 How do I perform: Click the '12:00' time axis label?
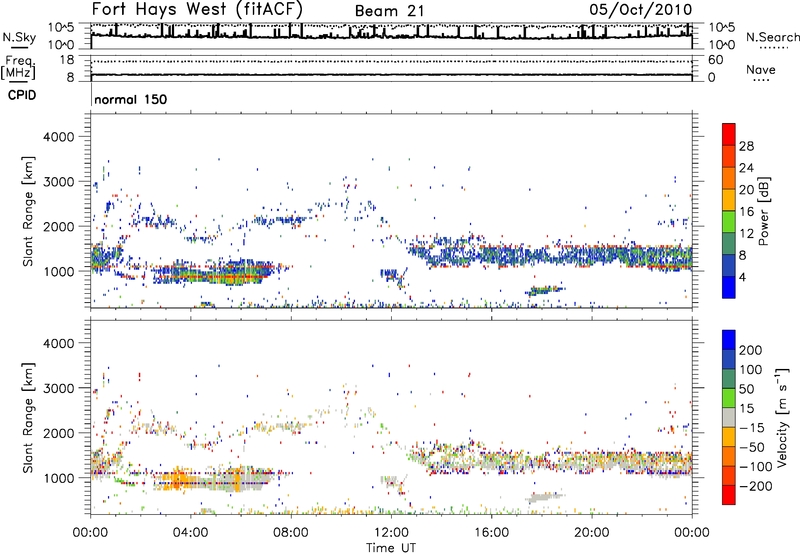391,533
